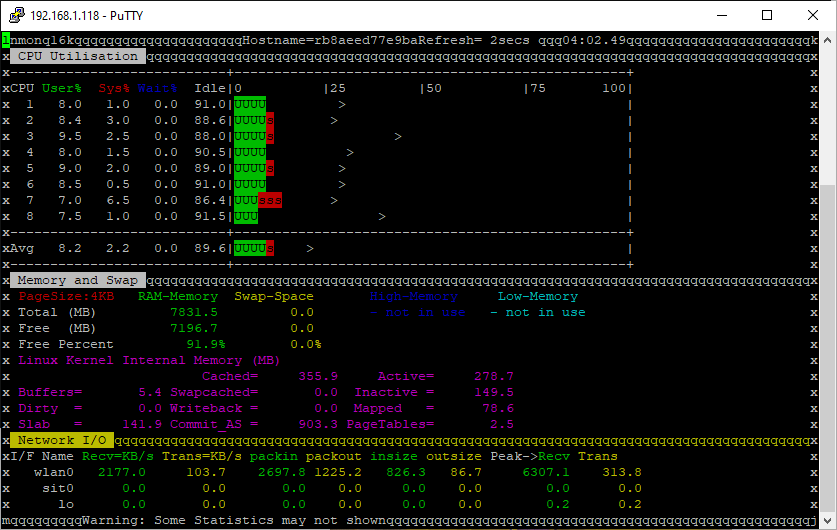Click the 'User%' column header

[x=62, y=88]
